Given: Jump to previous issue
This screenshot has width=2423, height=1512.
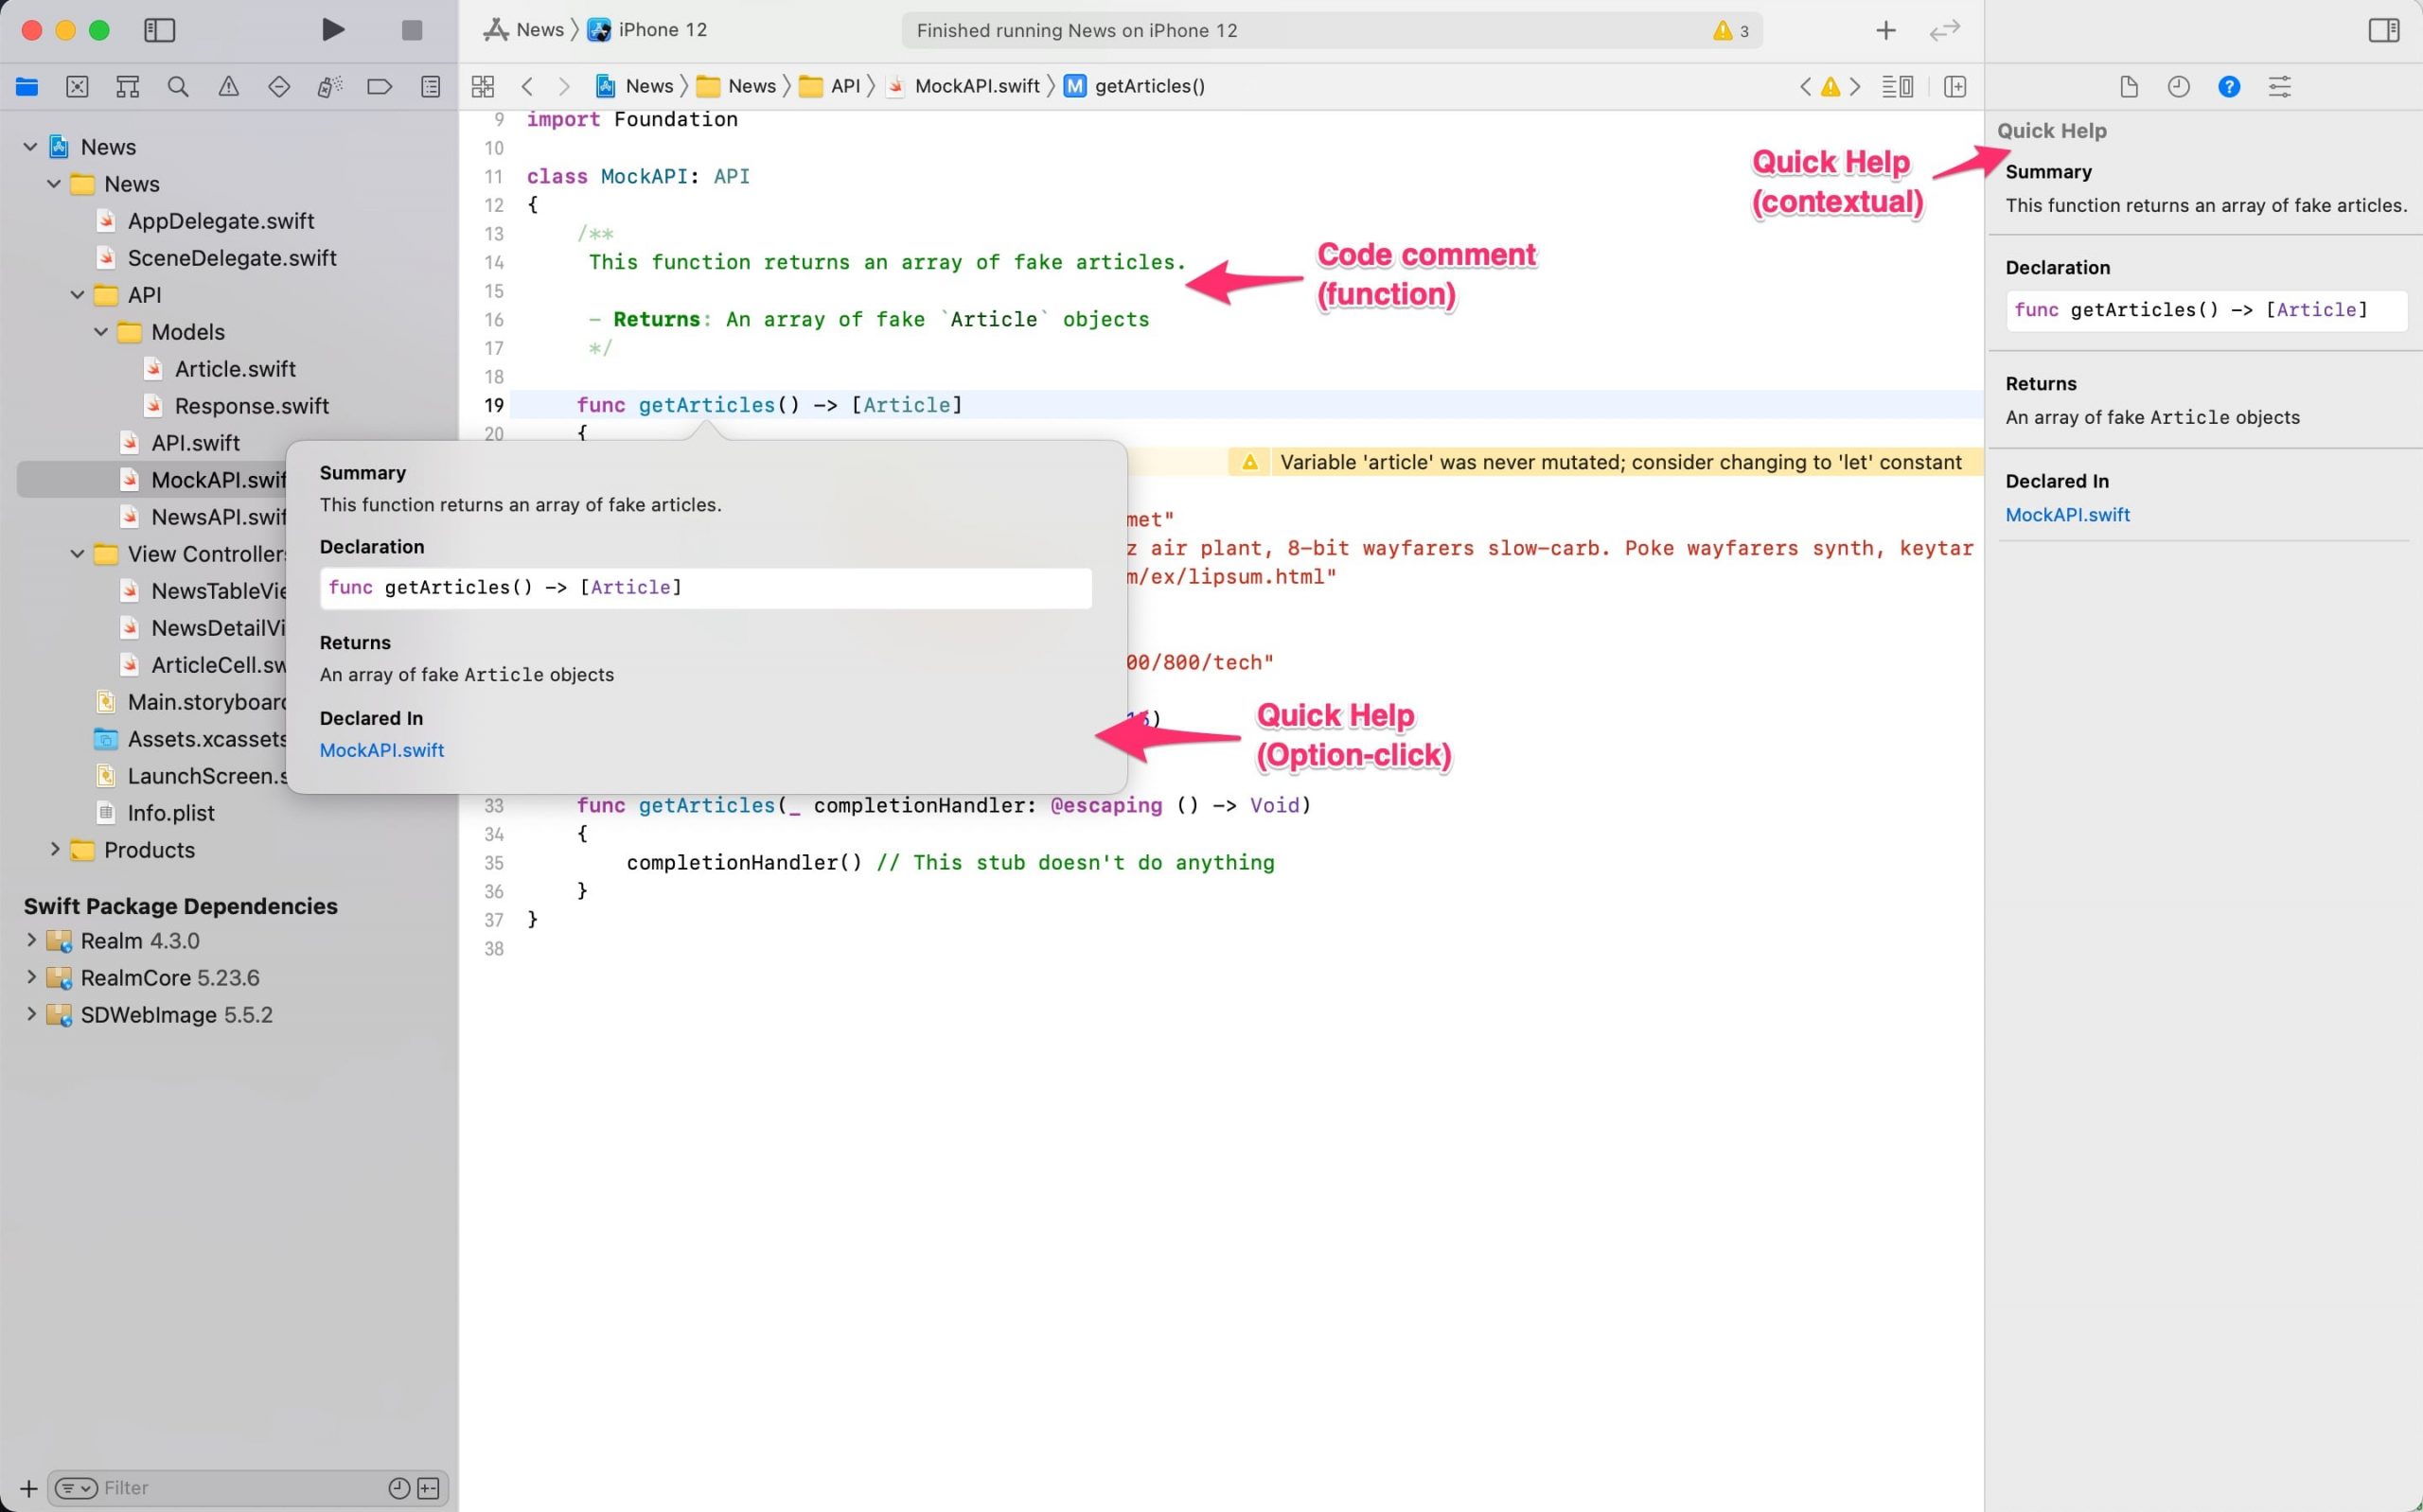Looking at the screenshot, I should [x=1805, y=87].
